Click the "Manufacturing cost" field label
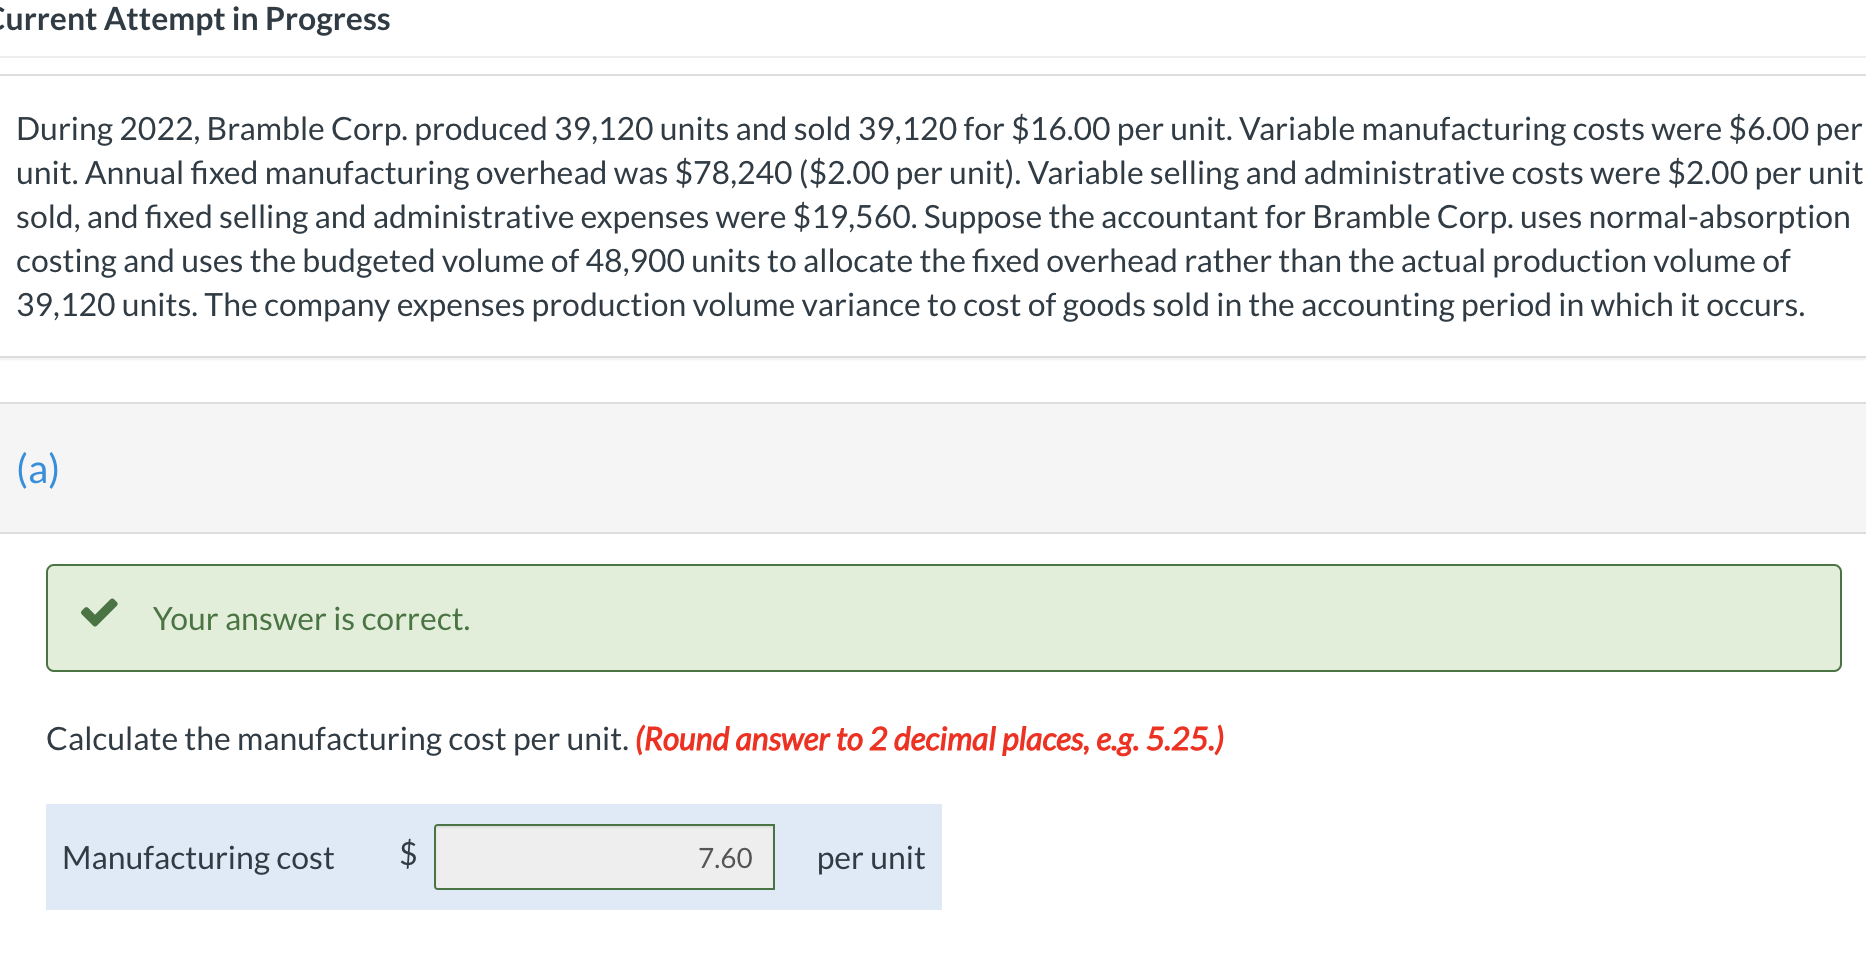This screenshot has height=970, width=1866. [x=198, y=858]
